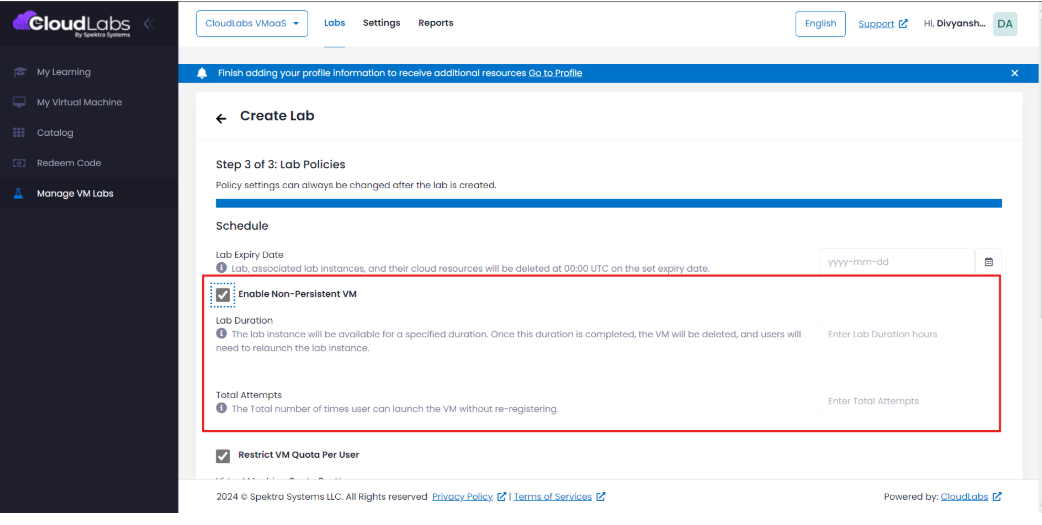Go back using the Create Lab arrow
Image resolution: width=1042 pixels, height=525 pixels.
coord(221,118)
